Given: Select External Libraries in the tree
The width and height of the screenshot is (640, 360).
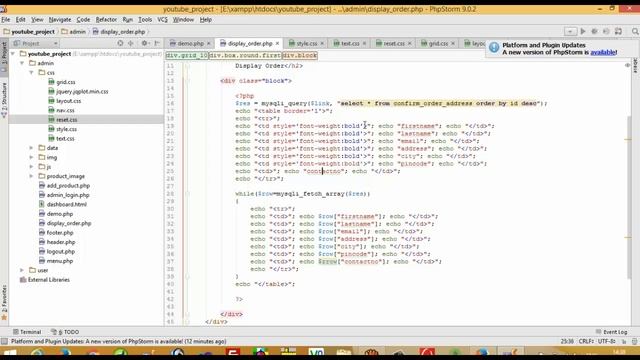Looking at the screenshot, I should pos(49,280).
